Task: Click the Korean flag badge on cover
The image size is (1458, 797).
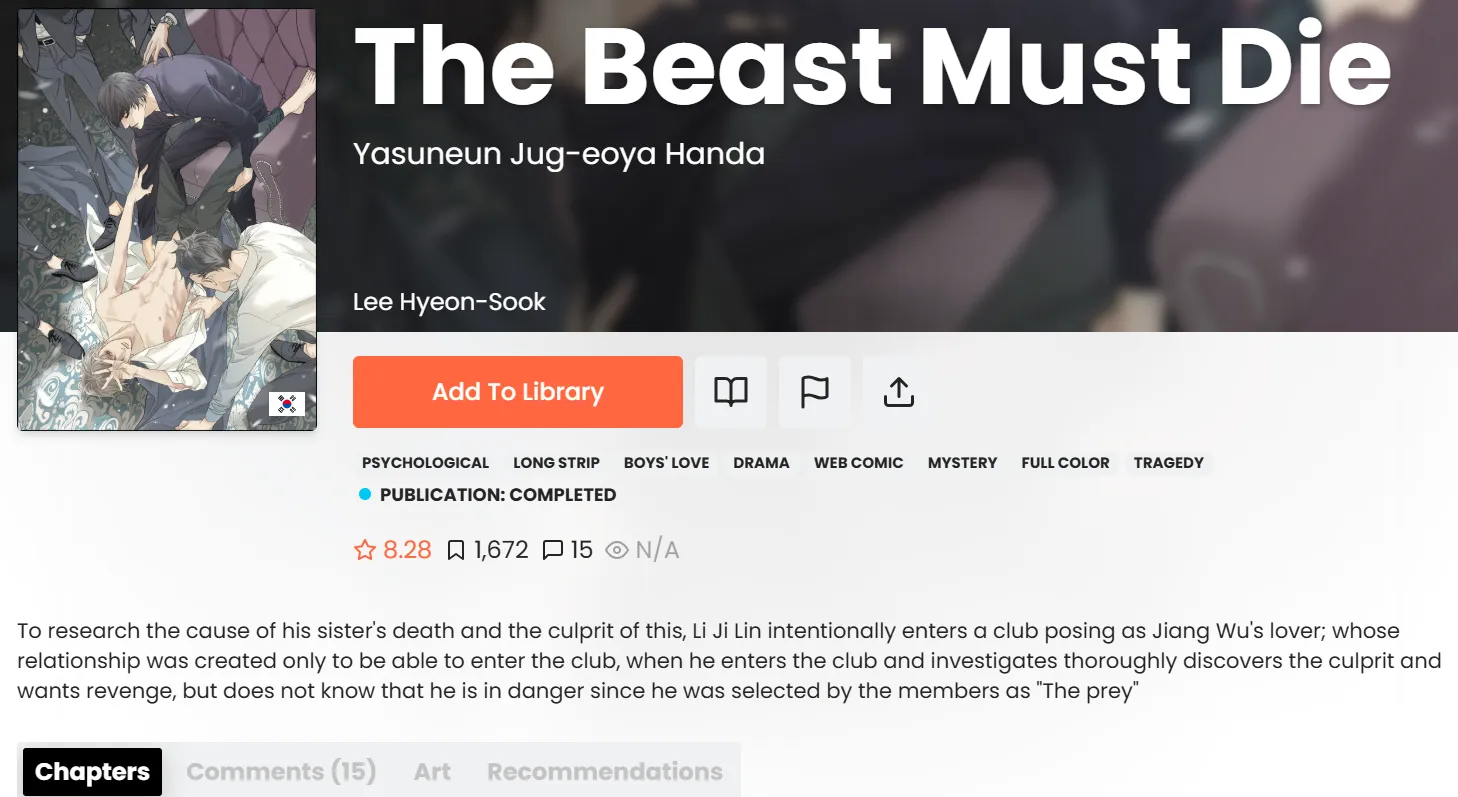Action: point(287,404)
